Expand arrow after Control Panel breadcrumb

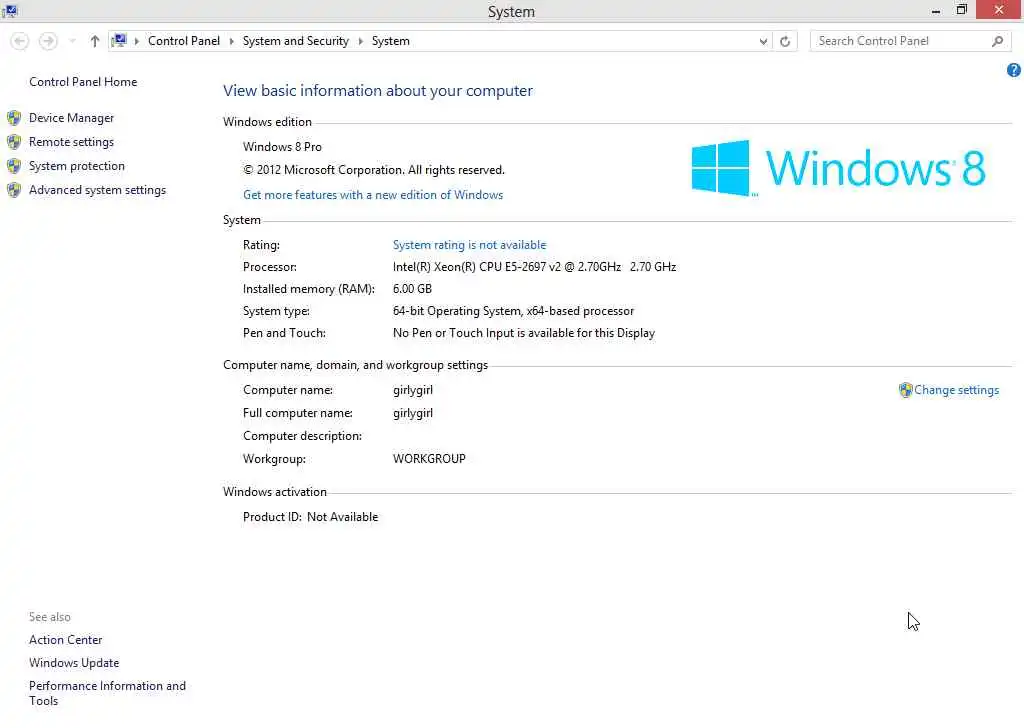231,41
